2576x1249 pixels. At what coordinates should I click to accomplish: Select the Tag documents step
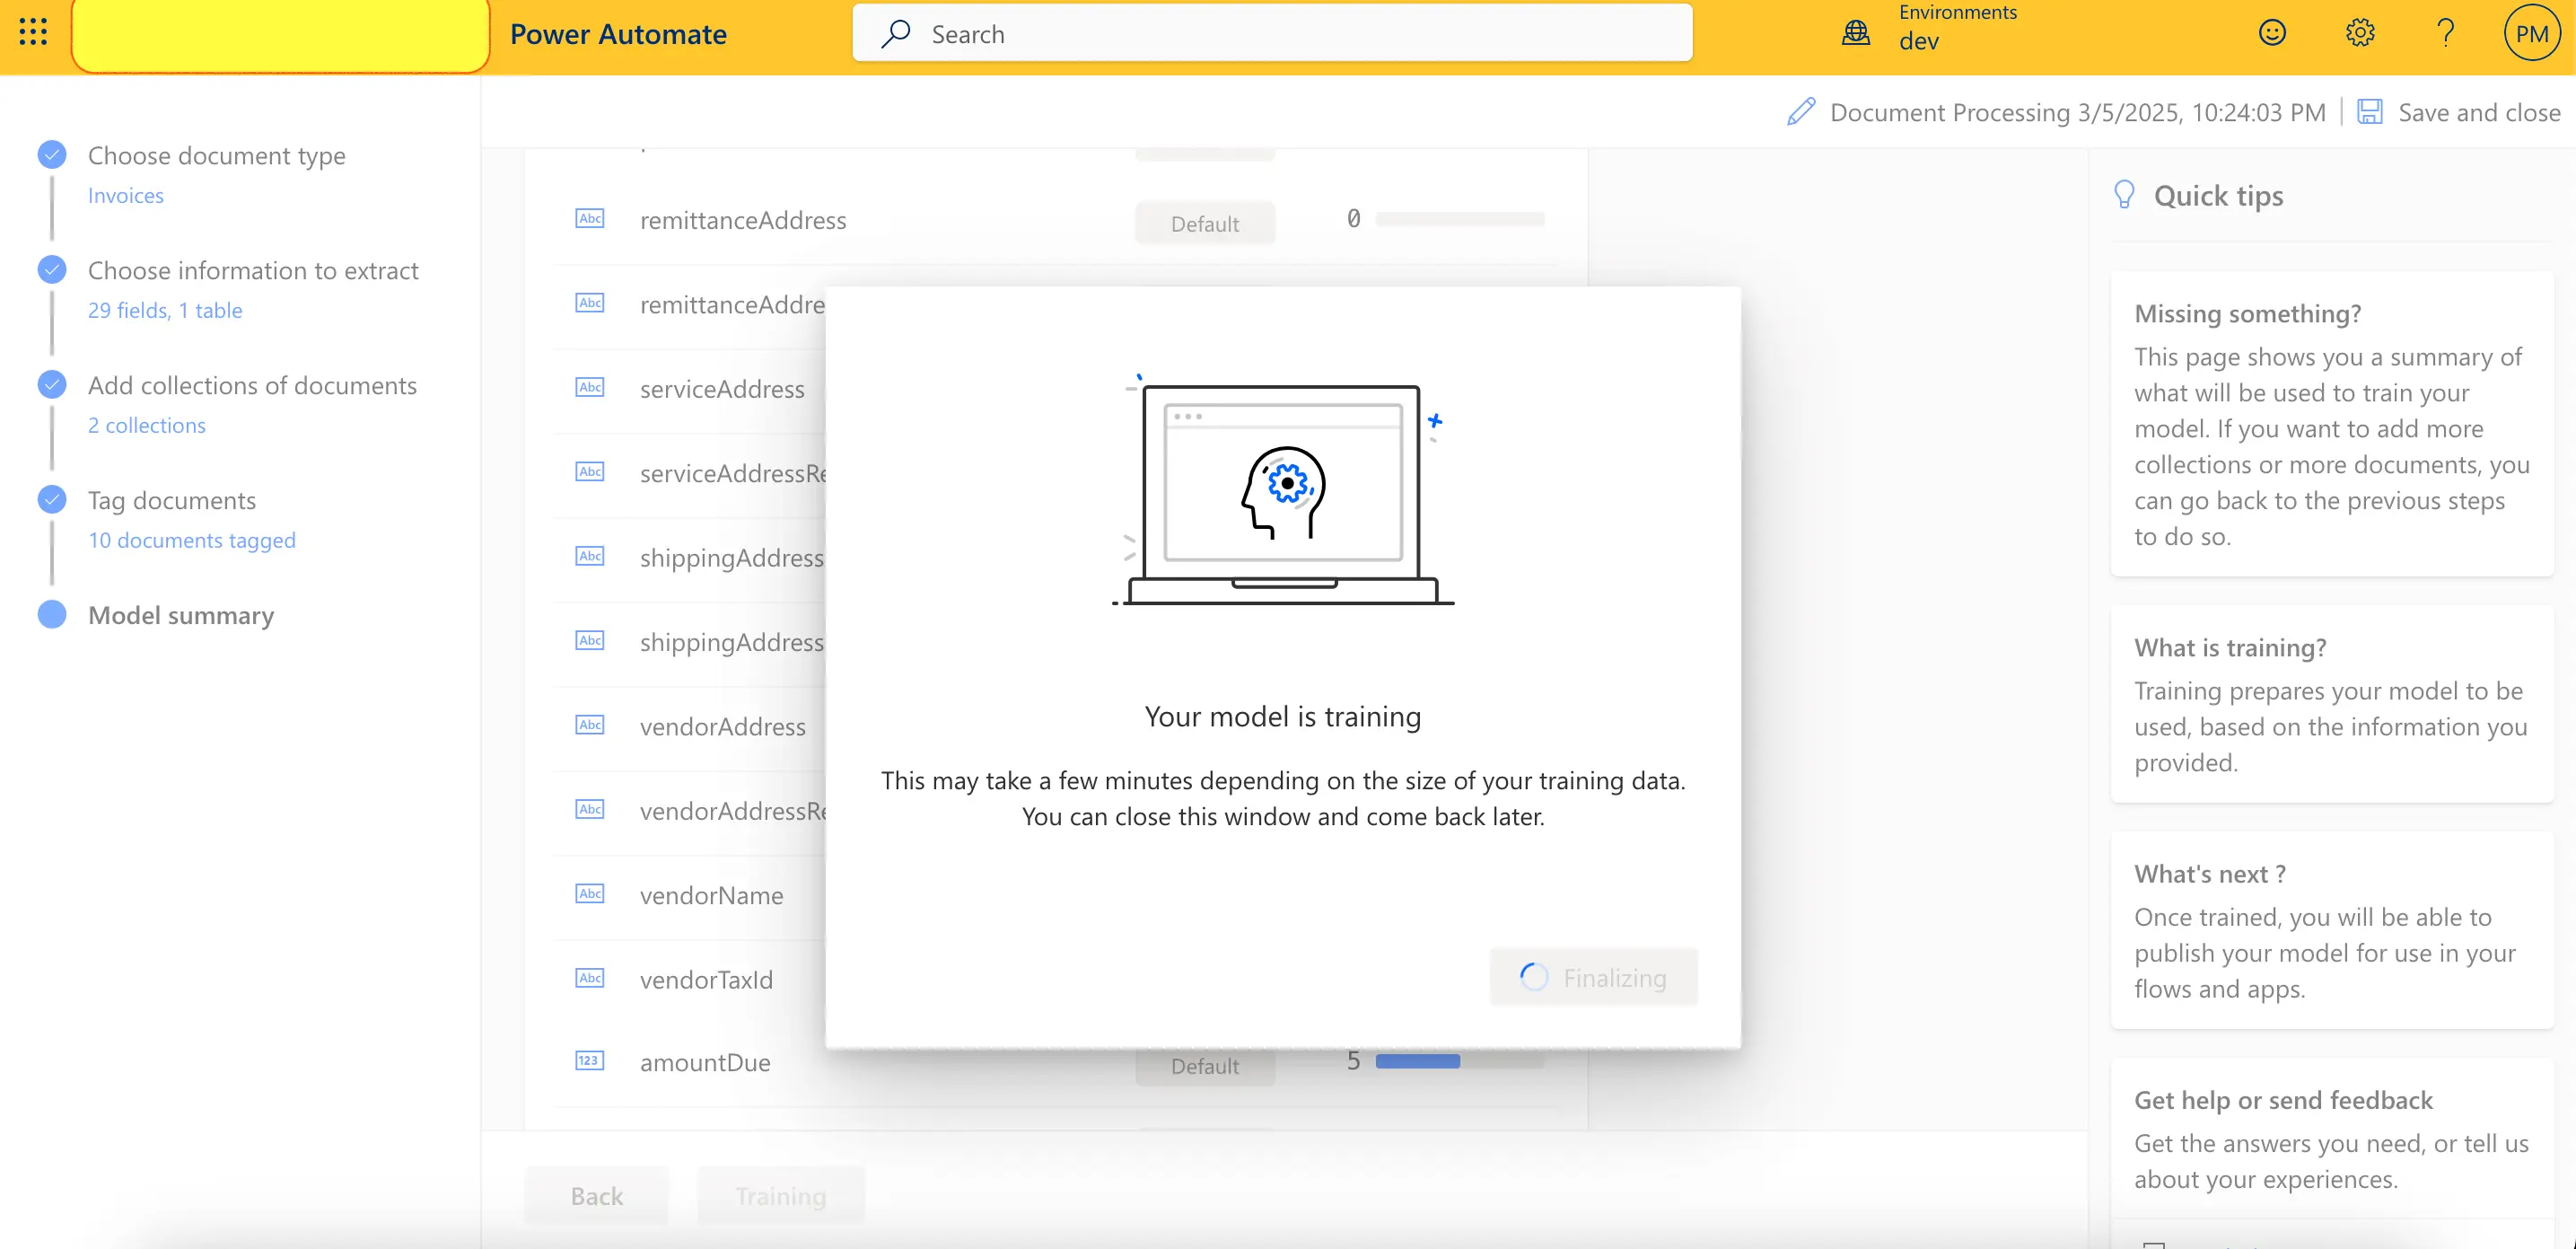pyautogui.click(x=171, y=499)
